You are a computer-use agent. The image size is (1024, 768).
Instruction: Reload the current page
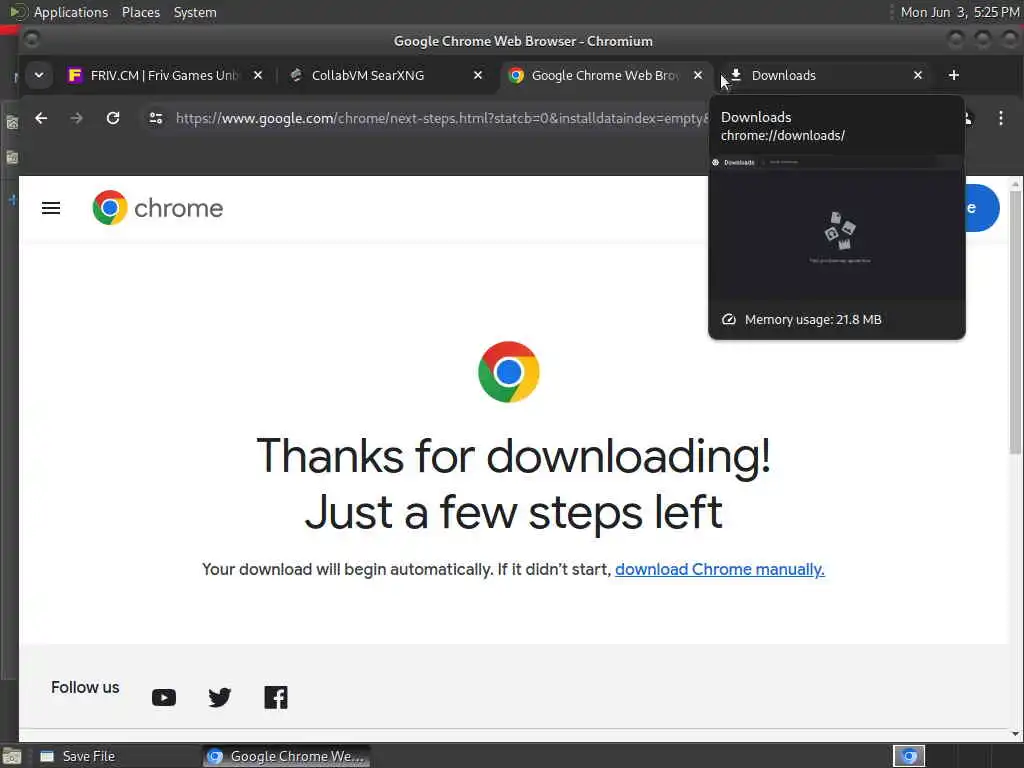113,118
